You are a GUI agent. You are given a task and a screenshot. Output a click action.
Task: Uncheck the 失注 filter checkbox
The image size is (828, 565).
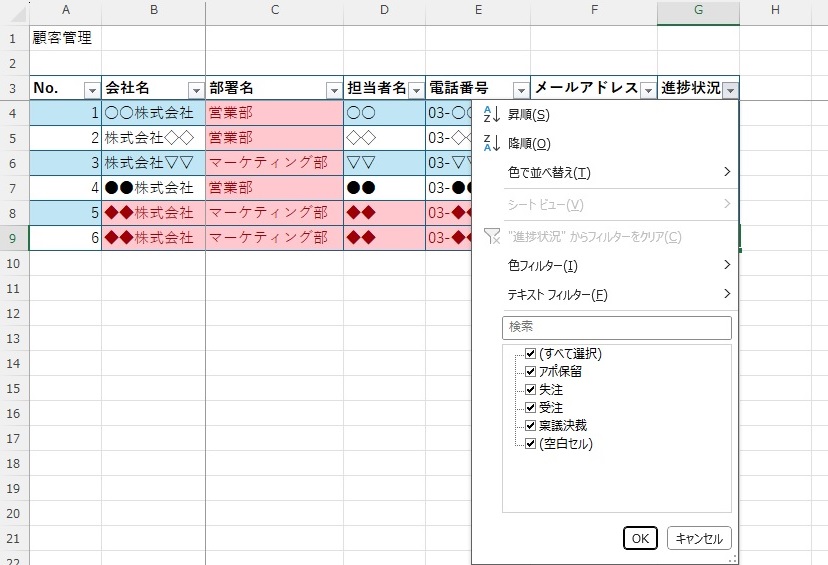coord(531,390)
